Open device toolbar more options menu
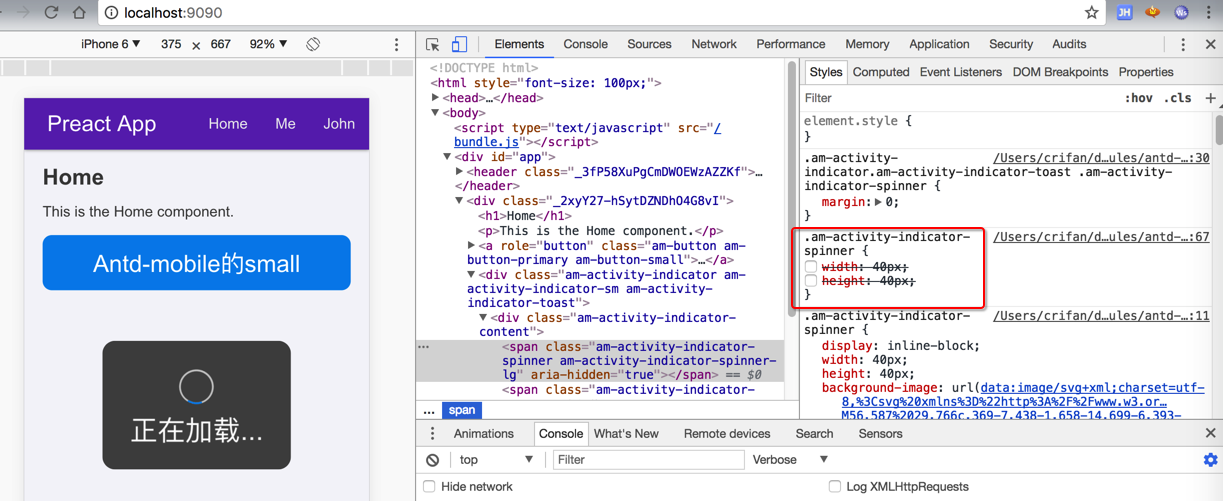Image resolution: width=1223 pixels, height=501 pixels. [x=396, y=44]
